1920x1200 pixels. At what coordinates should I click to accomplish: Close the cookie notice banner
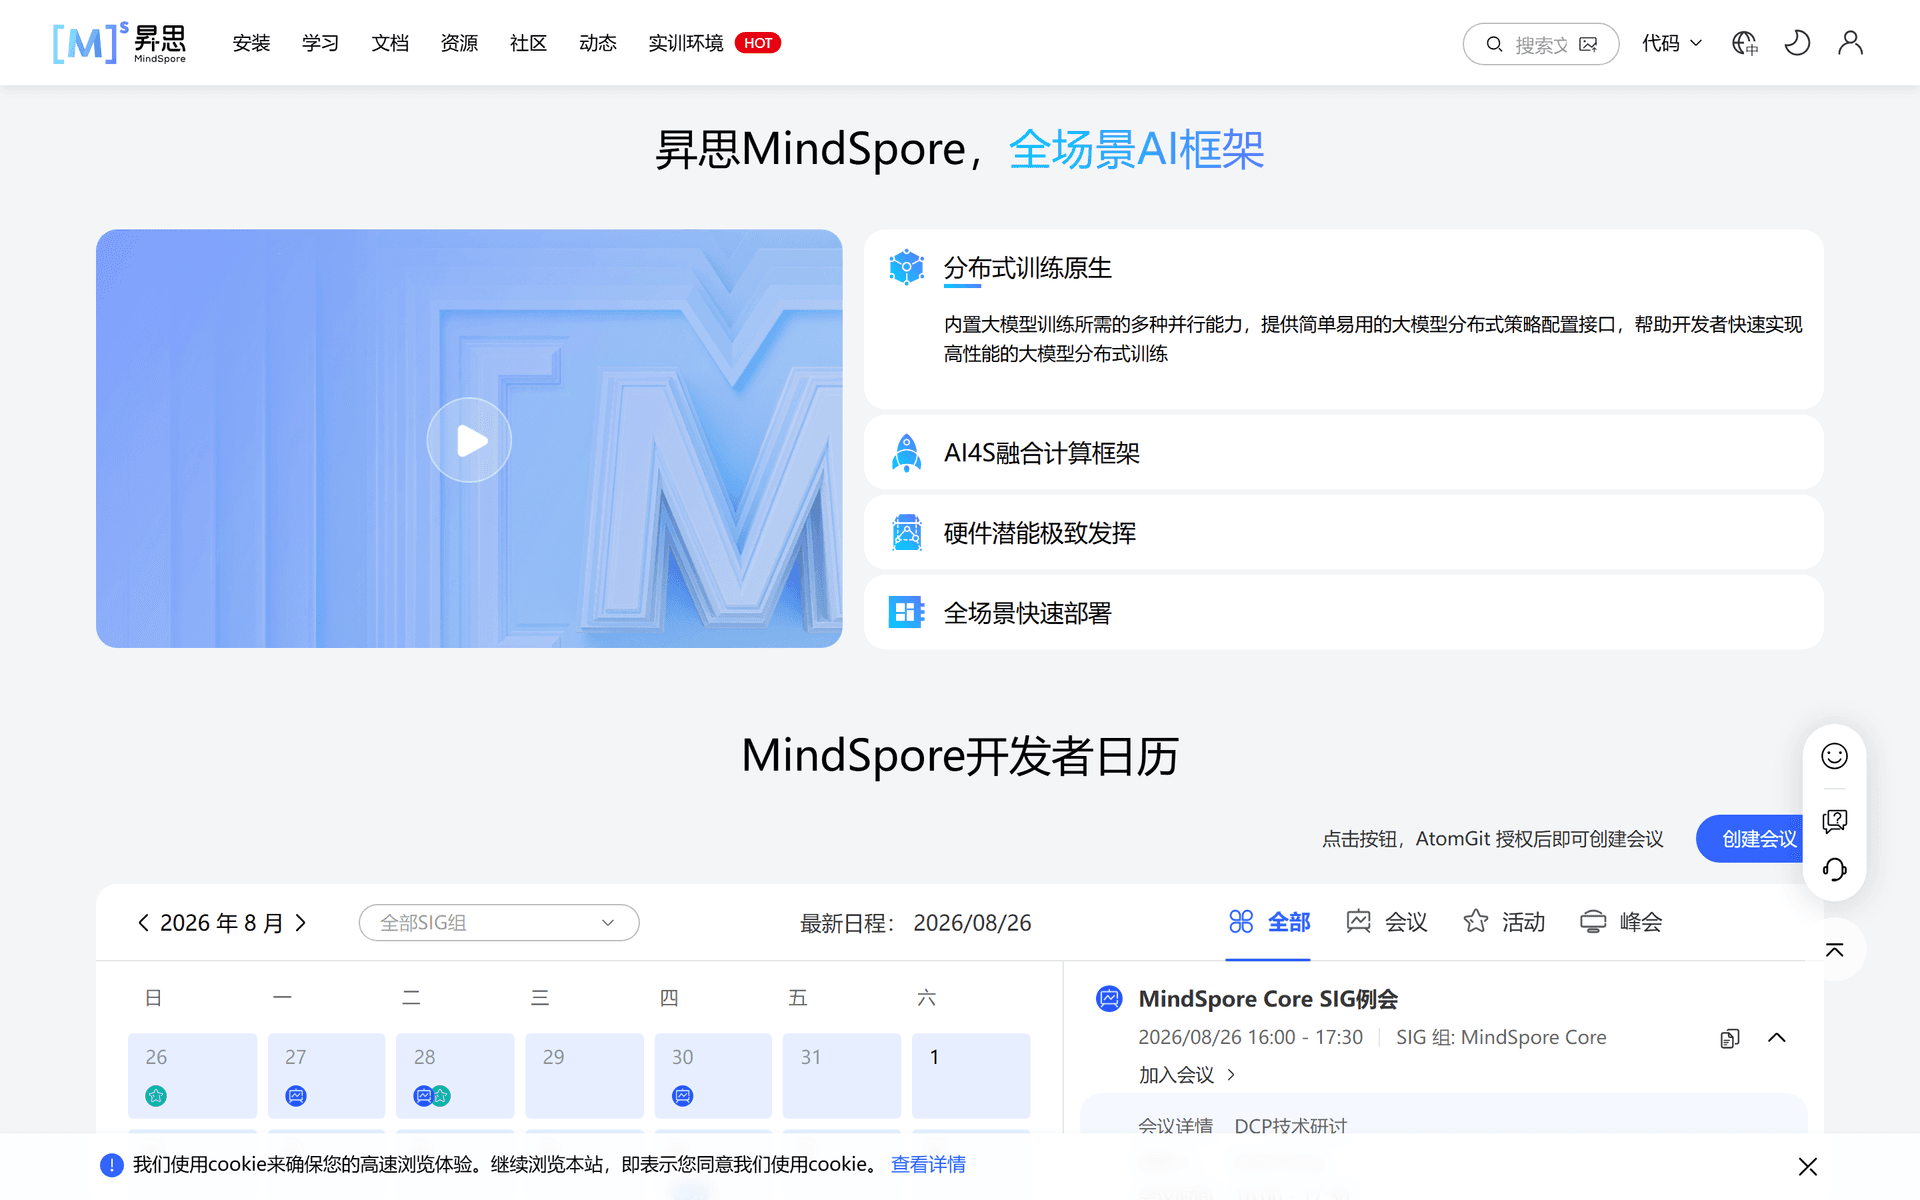tap(1807, 1166)
